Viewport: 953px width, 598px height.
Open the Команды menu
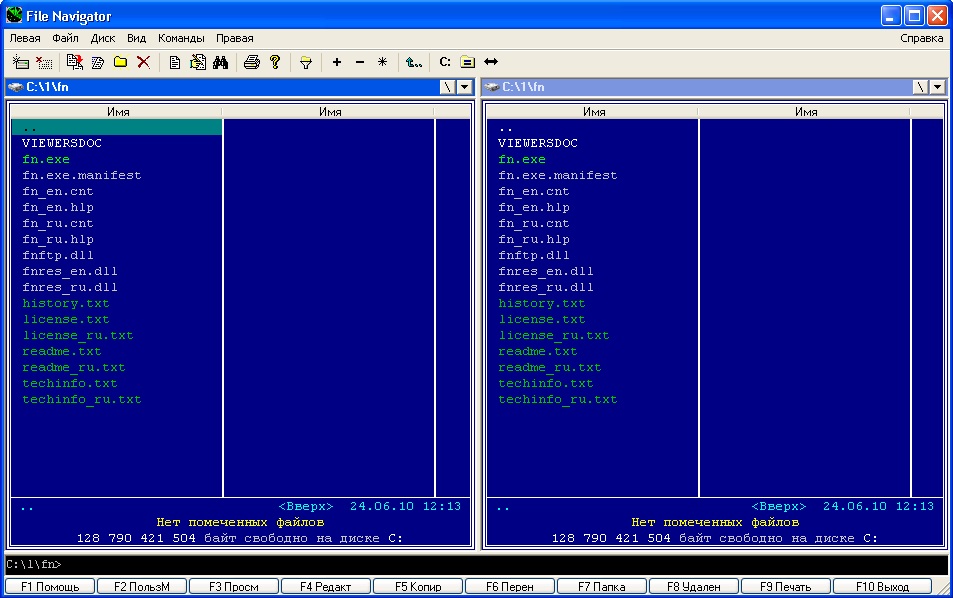pyautogui.click(x=181, y=38)
